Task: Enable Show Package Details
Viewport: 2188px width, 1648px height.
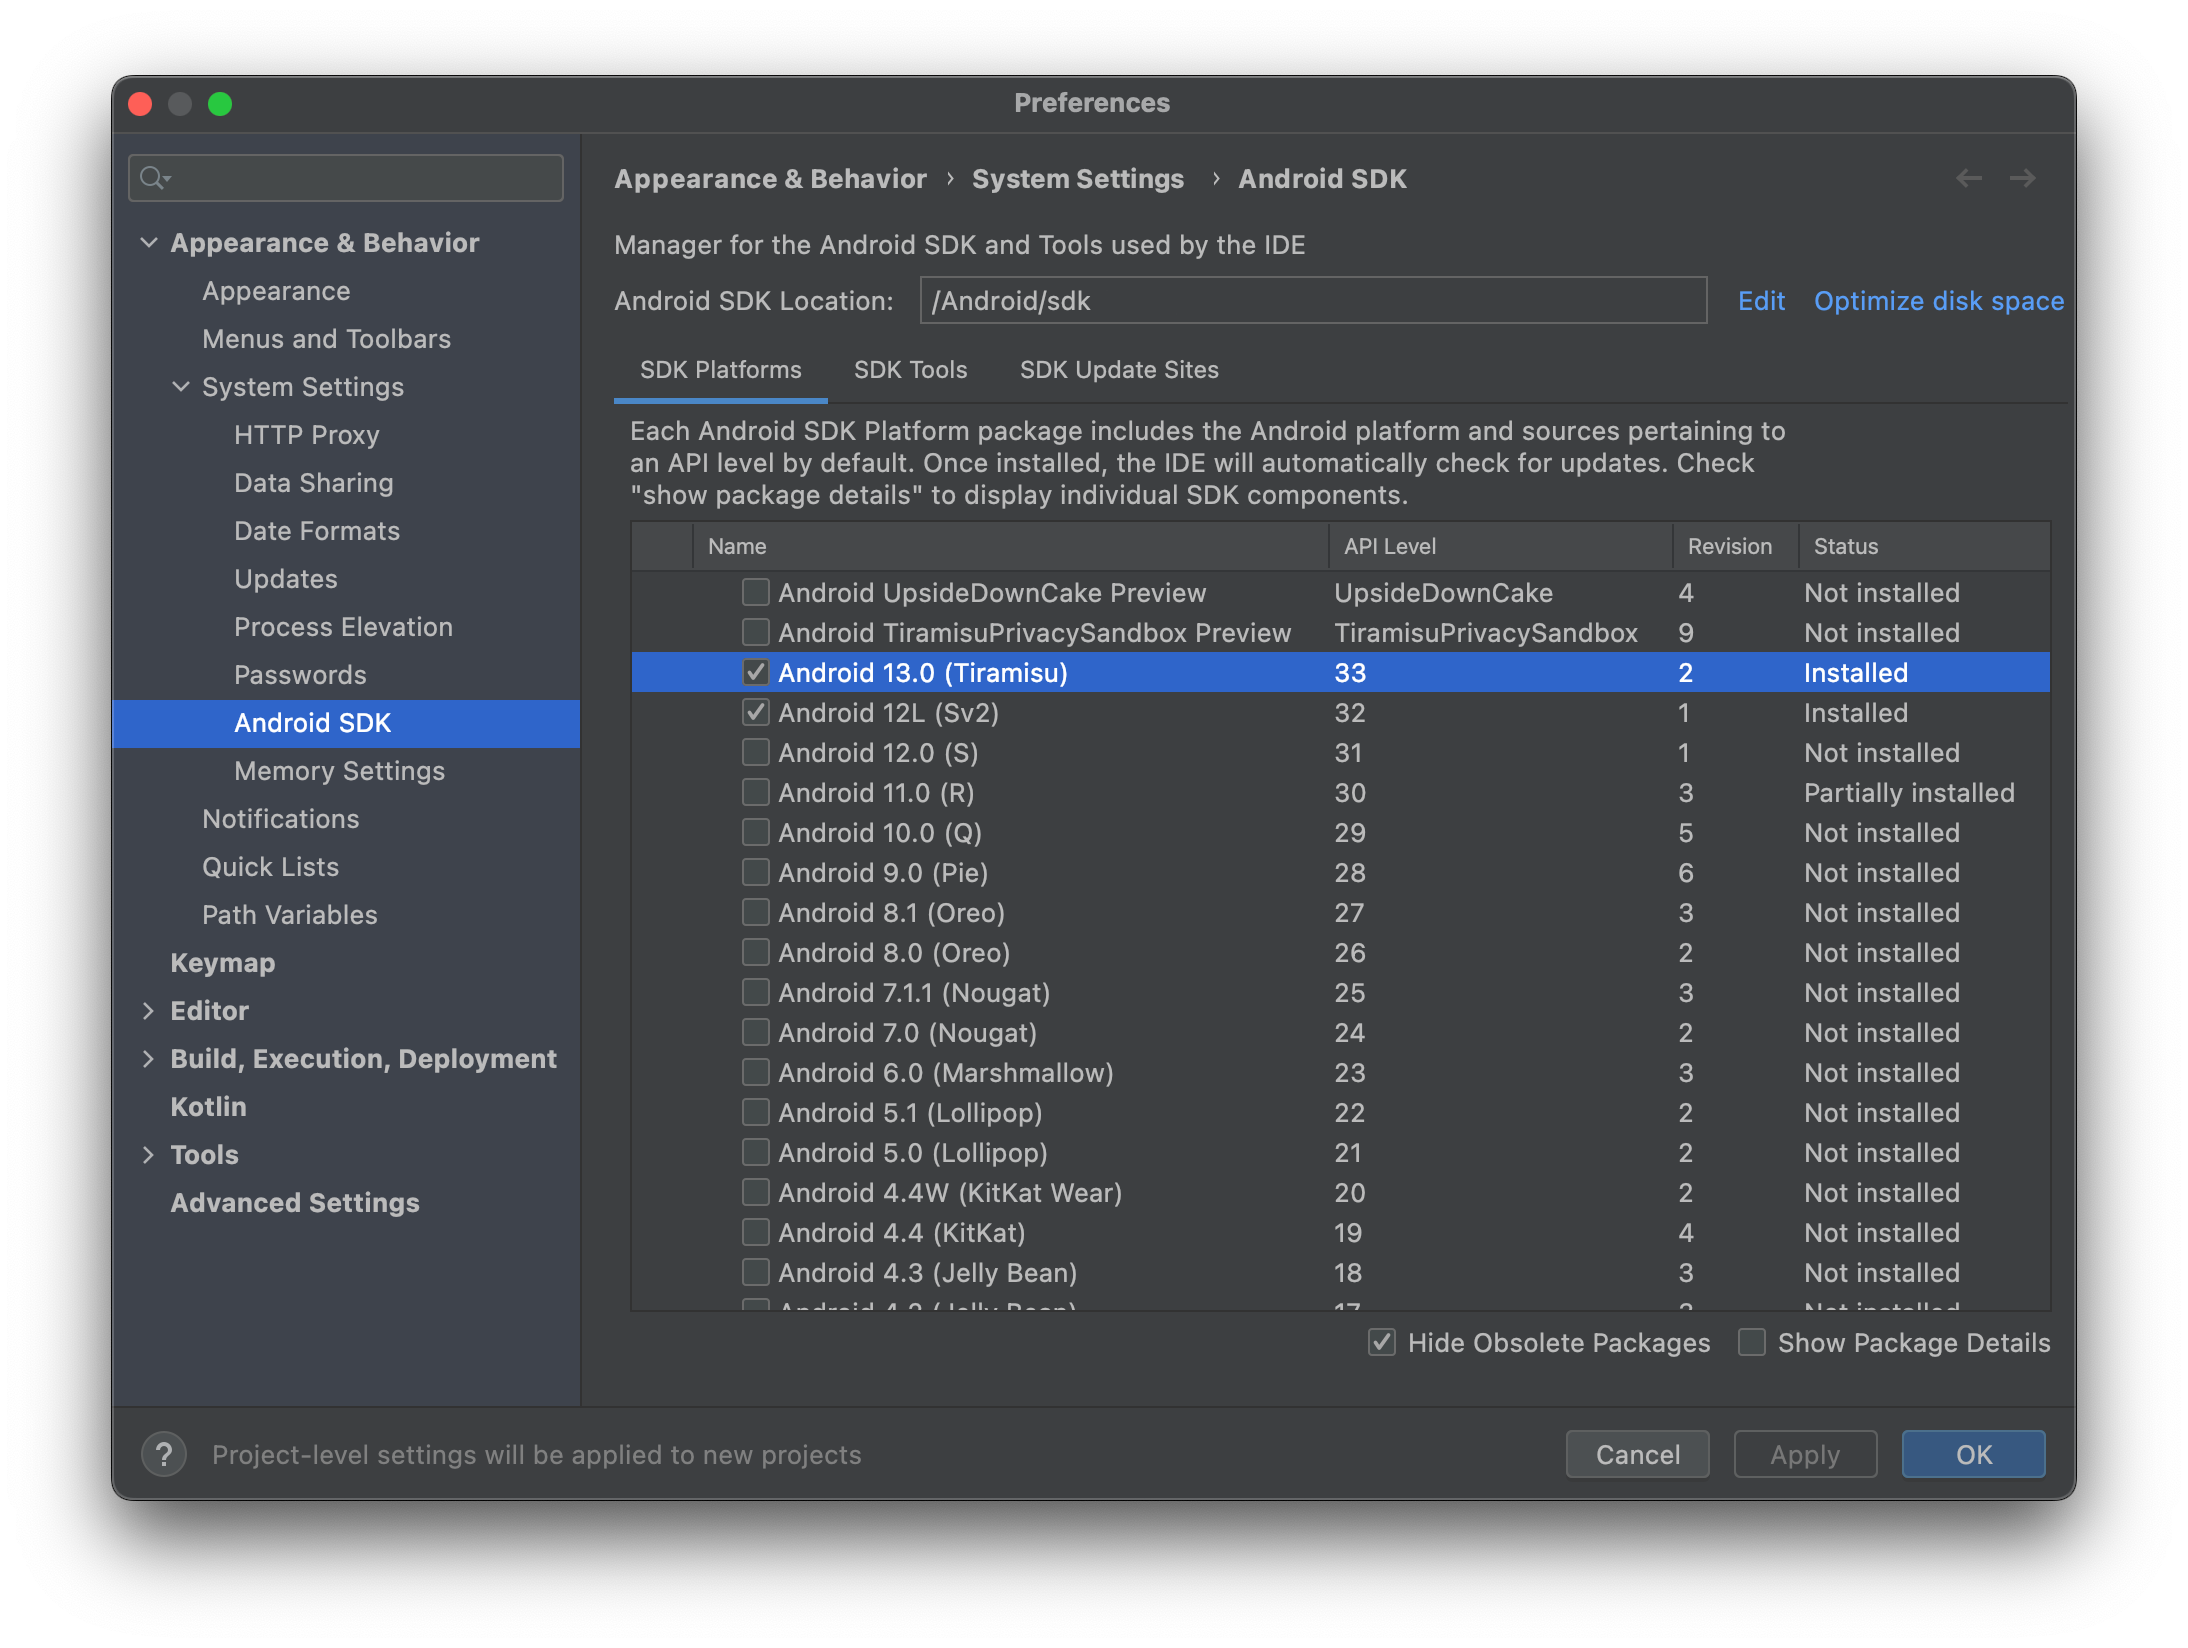Action: click(1751, 1343)
